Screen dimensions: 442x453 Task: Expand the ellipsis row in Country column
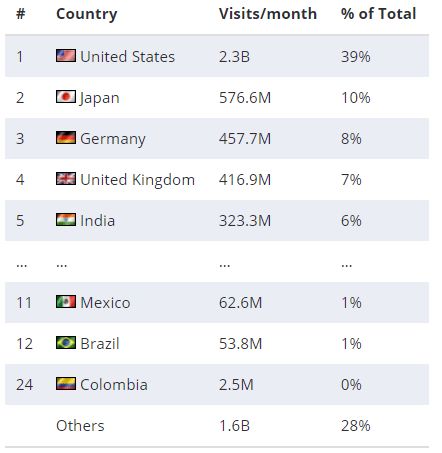(62, 265)
